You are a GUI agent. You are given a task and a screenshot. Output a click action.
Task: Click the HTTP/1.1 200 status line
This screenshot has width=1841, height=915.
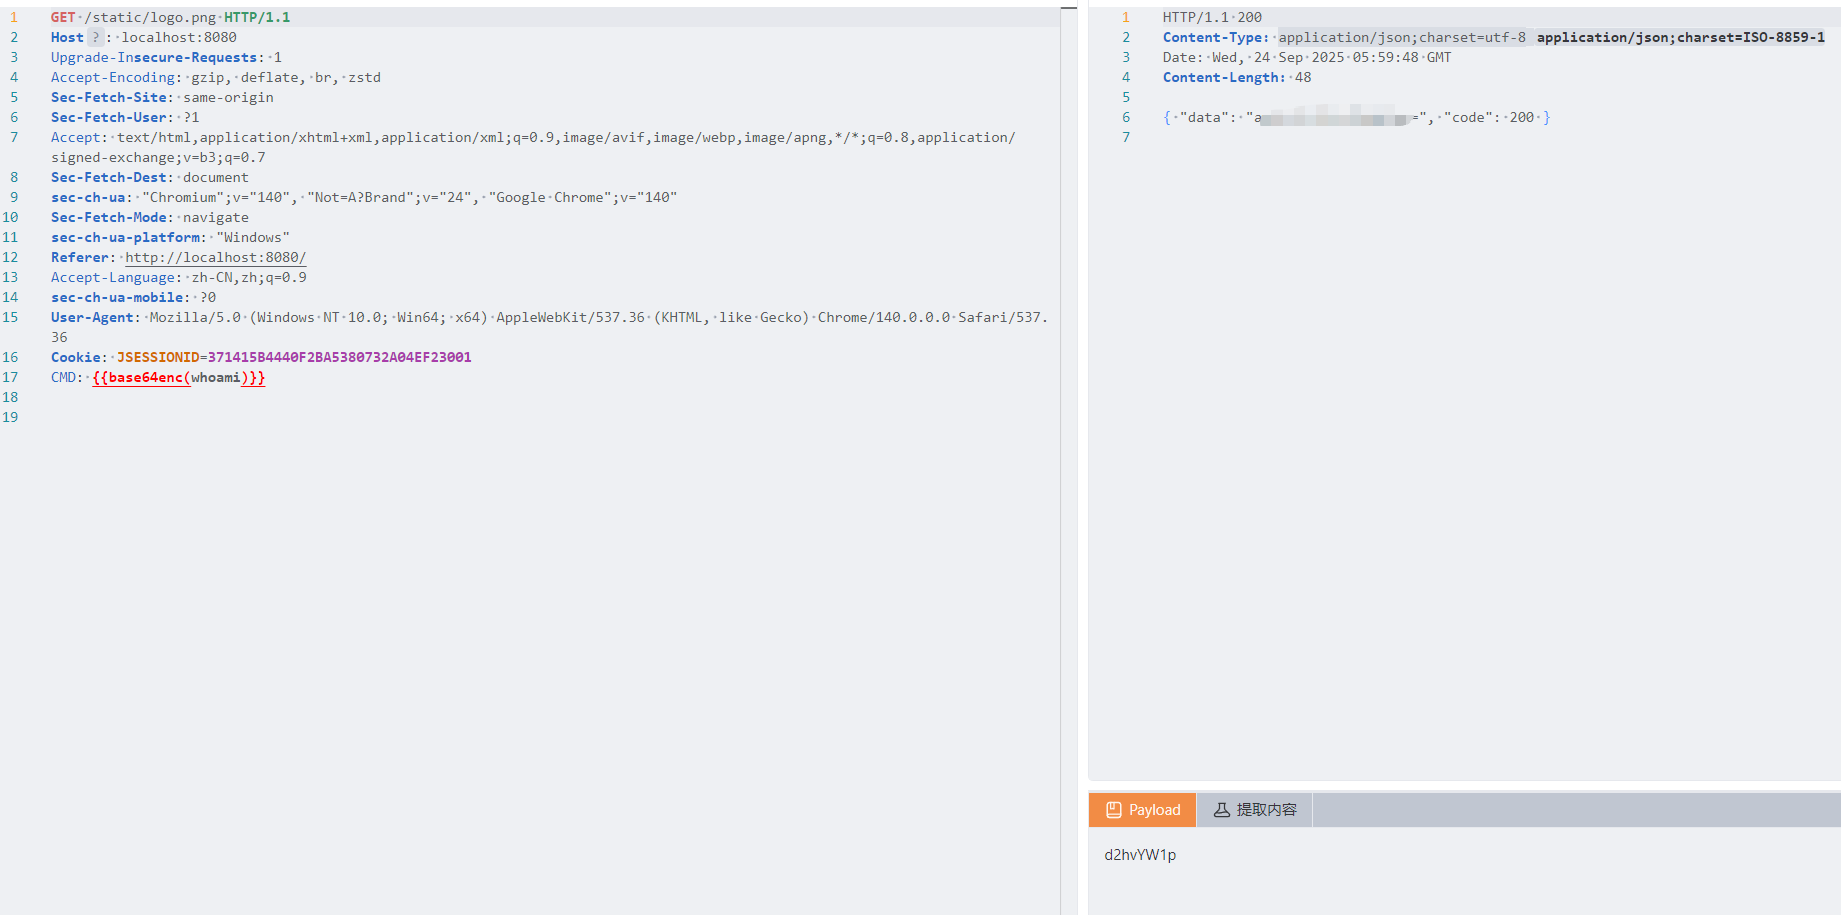point(1211,17)
